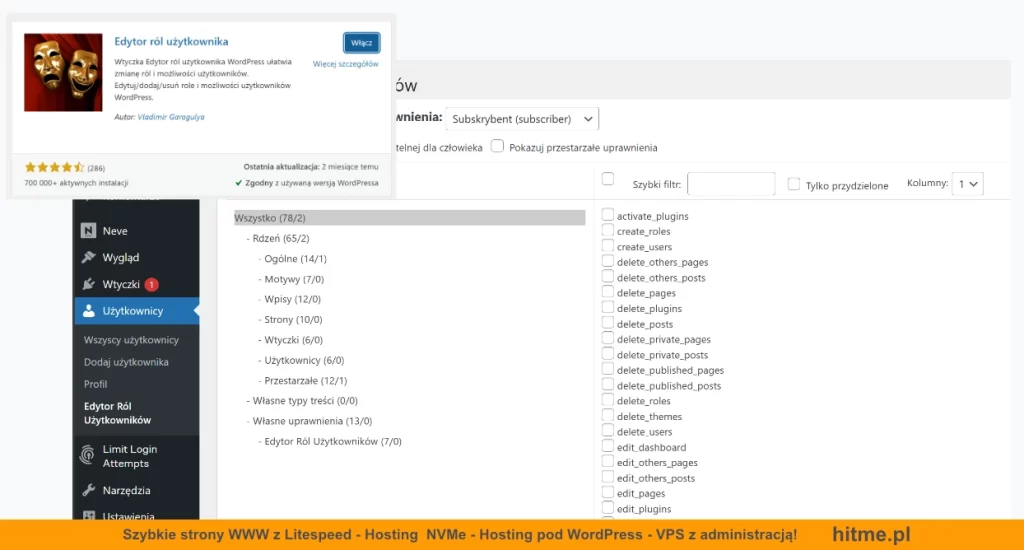Click the Użytkownicy person icon

(x=89, y=311)
